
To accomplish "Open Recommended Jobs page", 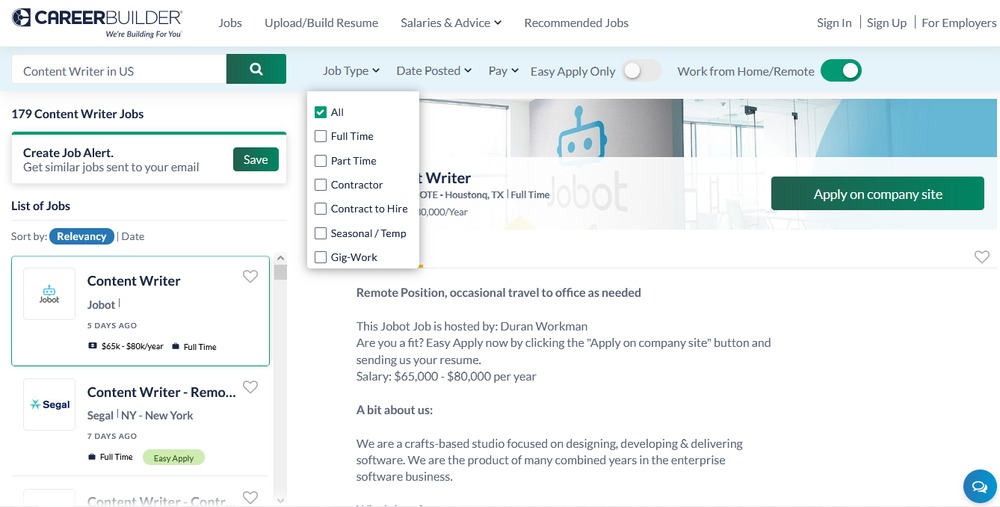I will click(x=577, y=23).
